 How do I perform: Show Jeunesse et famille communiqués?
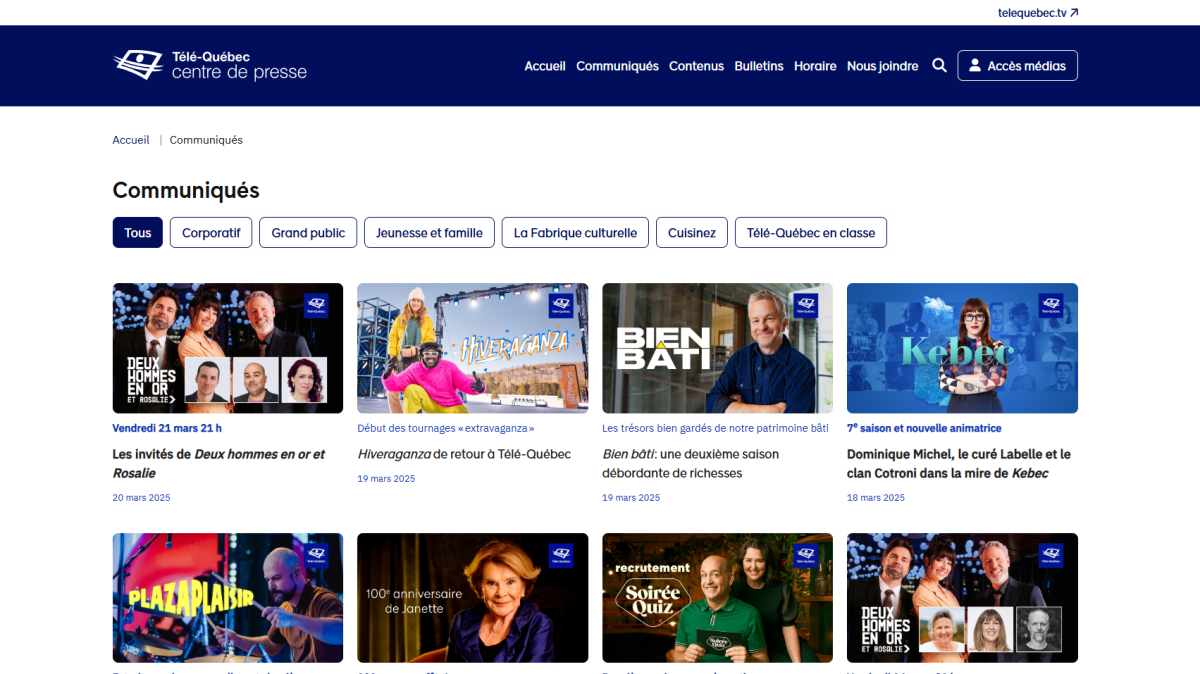tap(429, 233)
